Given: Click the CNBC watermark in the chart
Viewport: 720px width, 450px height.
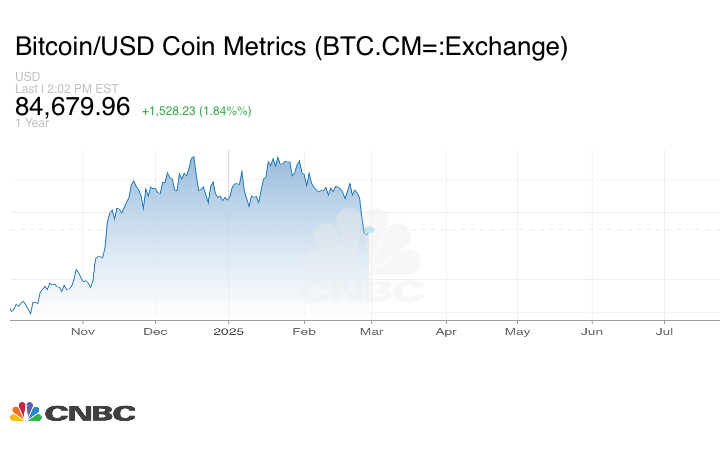Looking at the screenshot, I should 362,262.
